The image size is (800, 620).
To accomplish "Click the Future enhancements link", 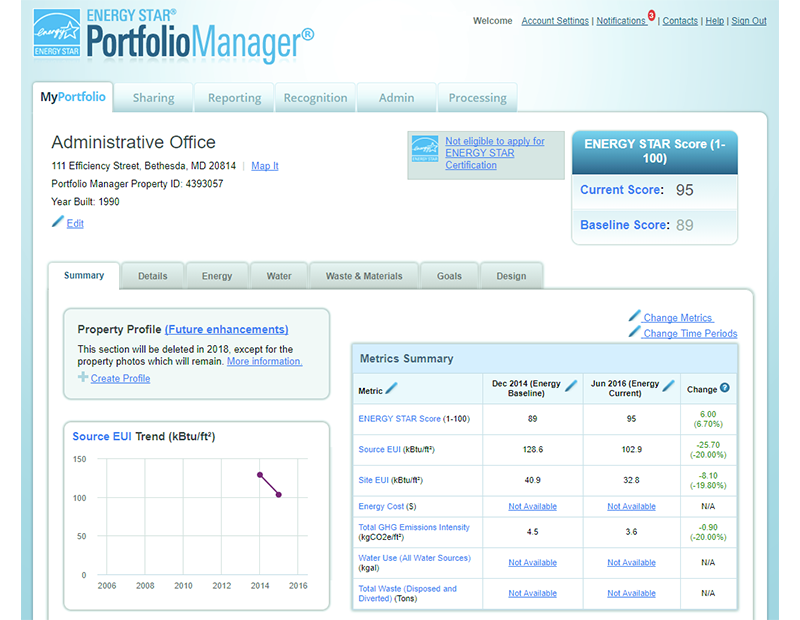I will pos(227,330).
